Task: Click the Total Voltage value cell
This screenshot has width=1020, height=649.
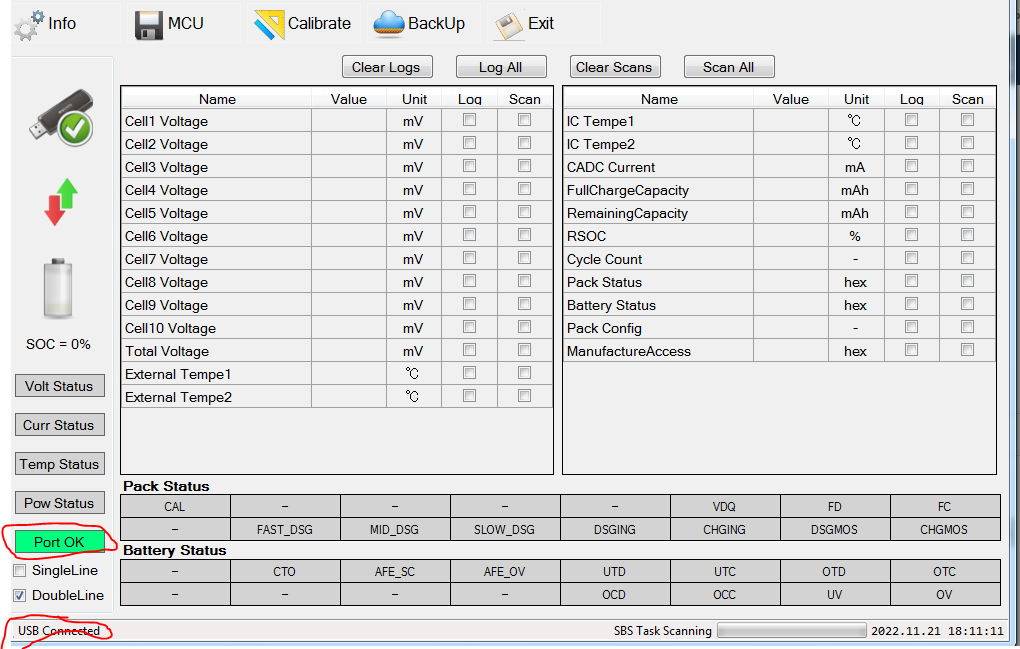Action: click(x=349, y=351)
